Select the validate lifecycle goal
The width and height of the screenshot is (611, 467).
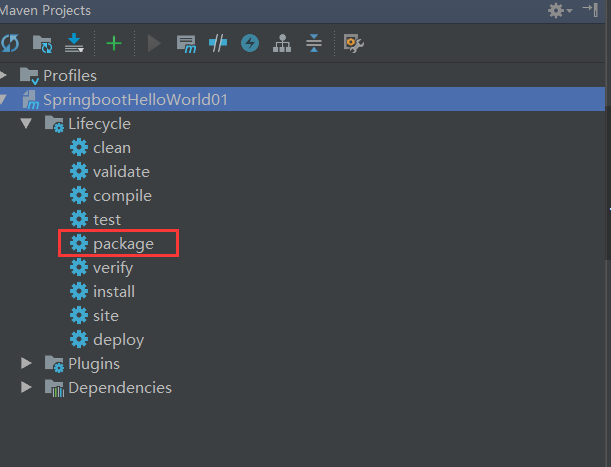(121, 172)
